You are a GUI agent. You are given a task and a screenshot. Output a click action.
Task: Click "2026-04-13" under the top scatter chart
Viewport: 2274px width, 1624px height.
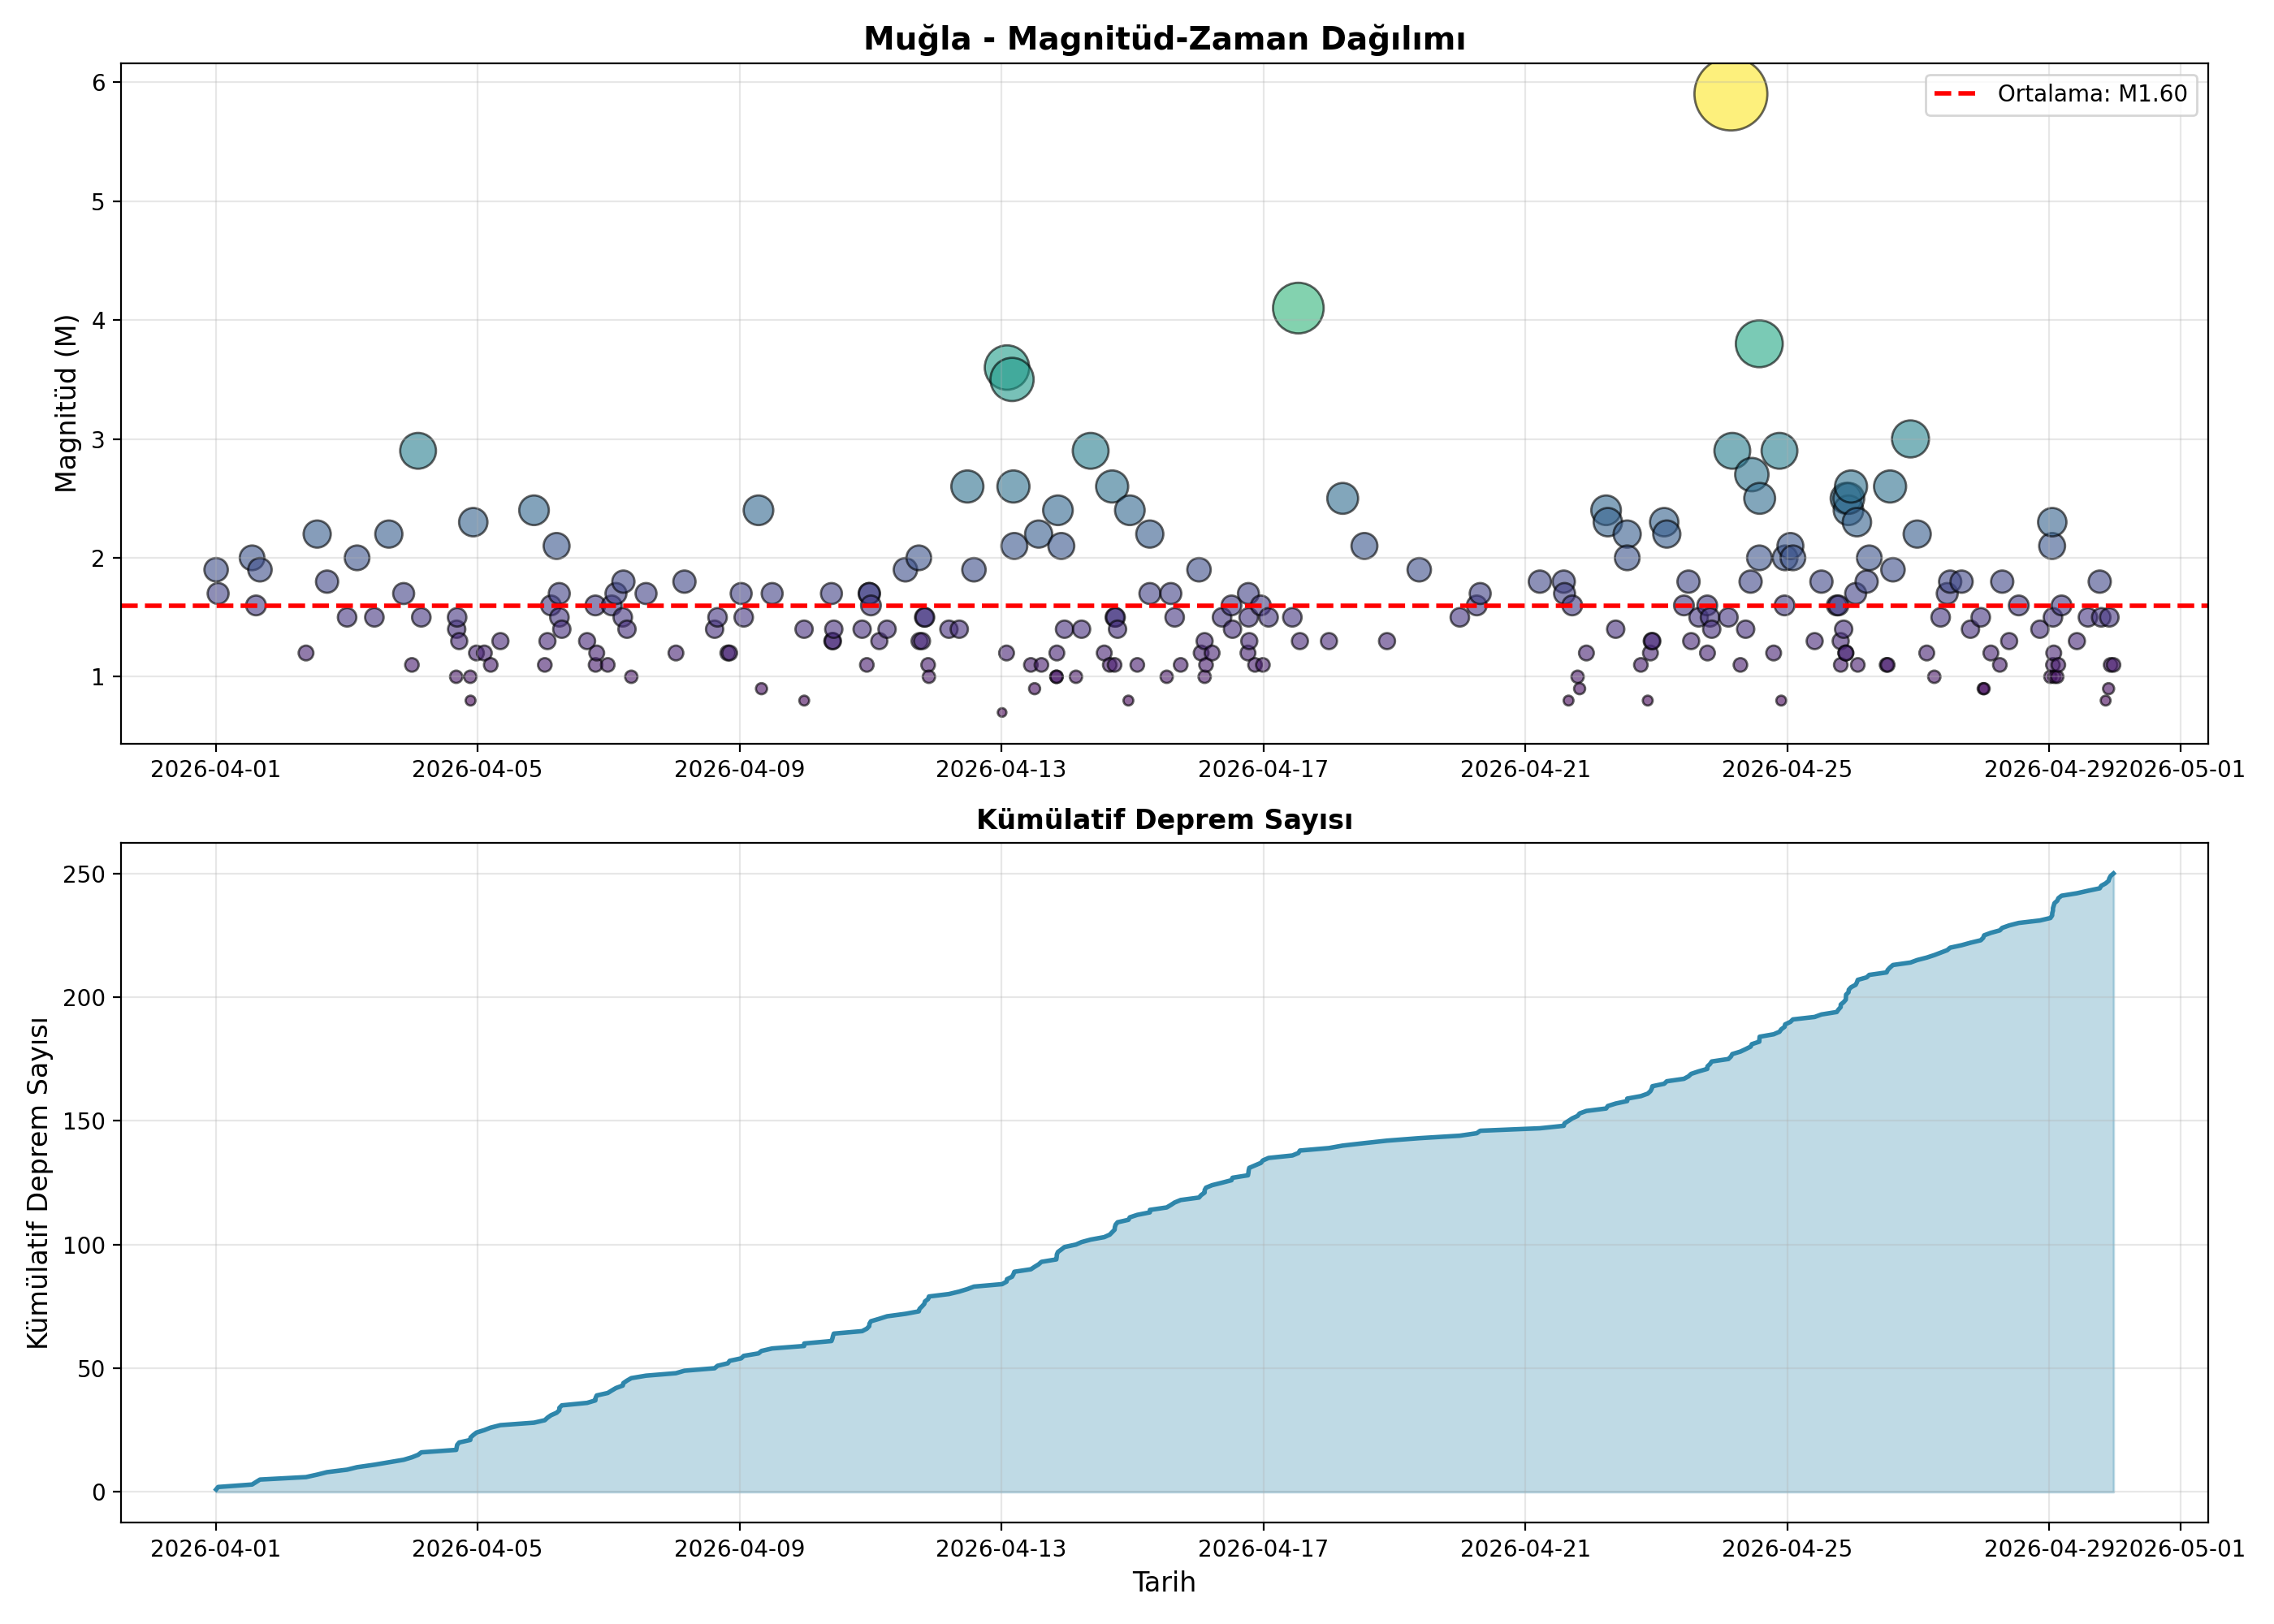pos(1001,770)
